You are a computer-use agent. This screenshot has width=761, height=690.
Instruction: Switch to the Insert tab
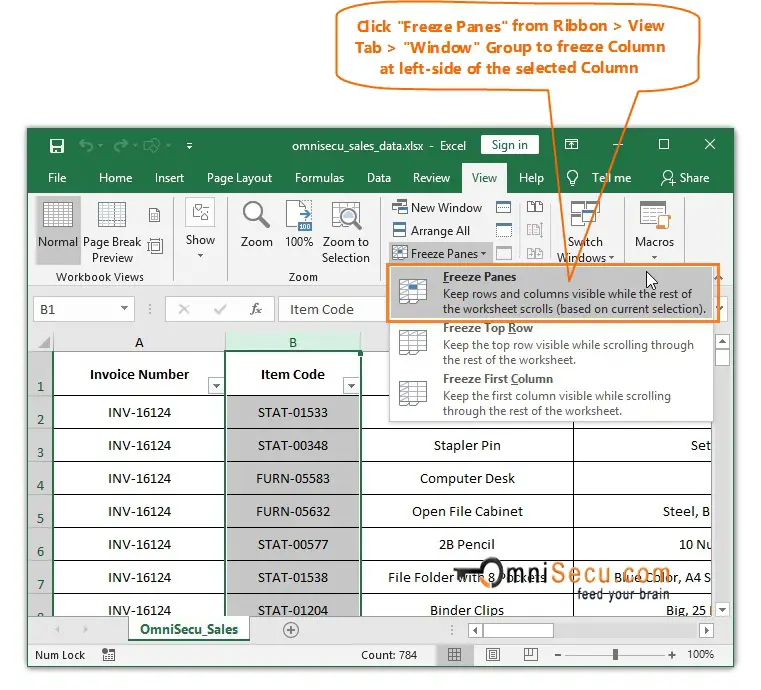pyautogui.click(x=169, y=178)
